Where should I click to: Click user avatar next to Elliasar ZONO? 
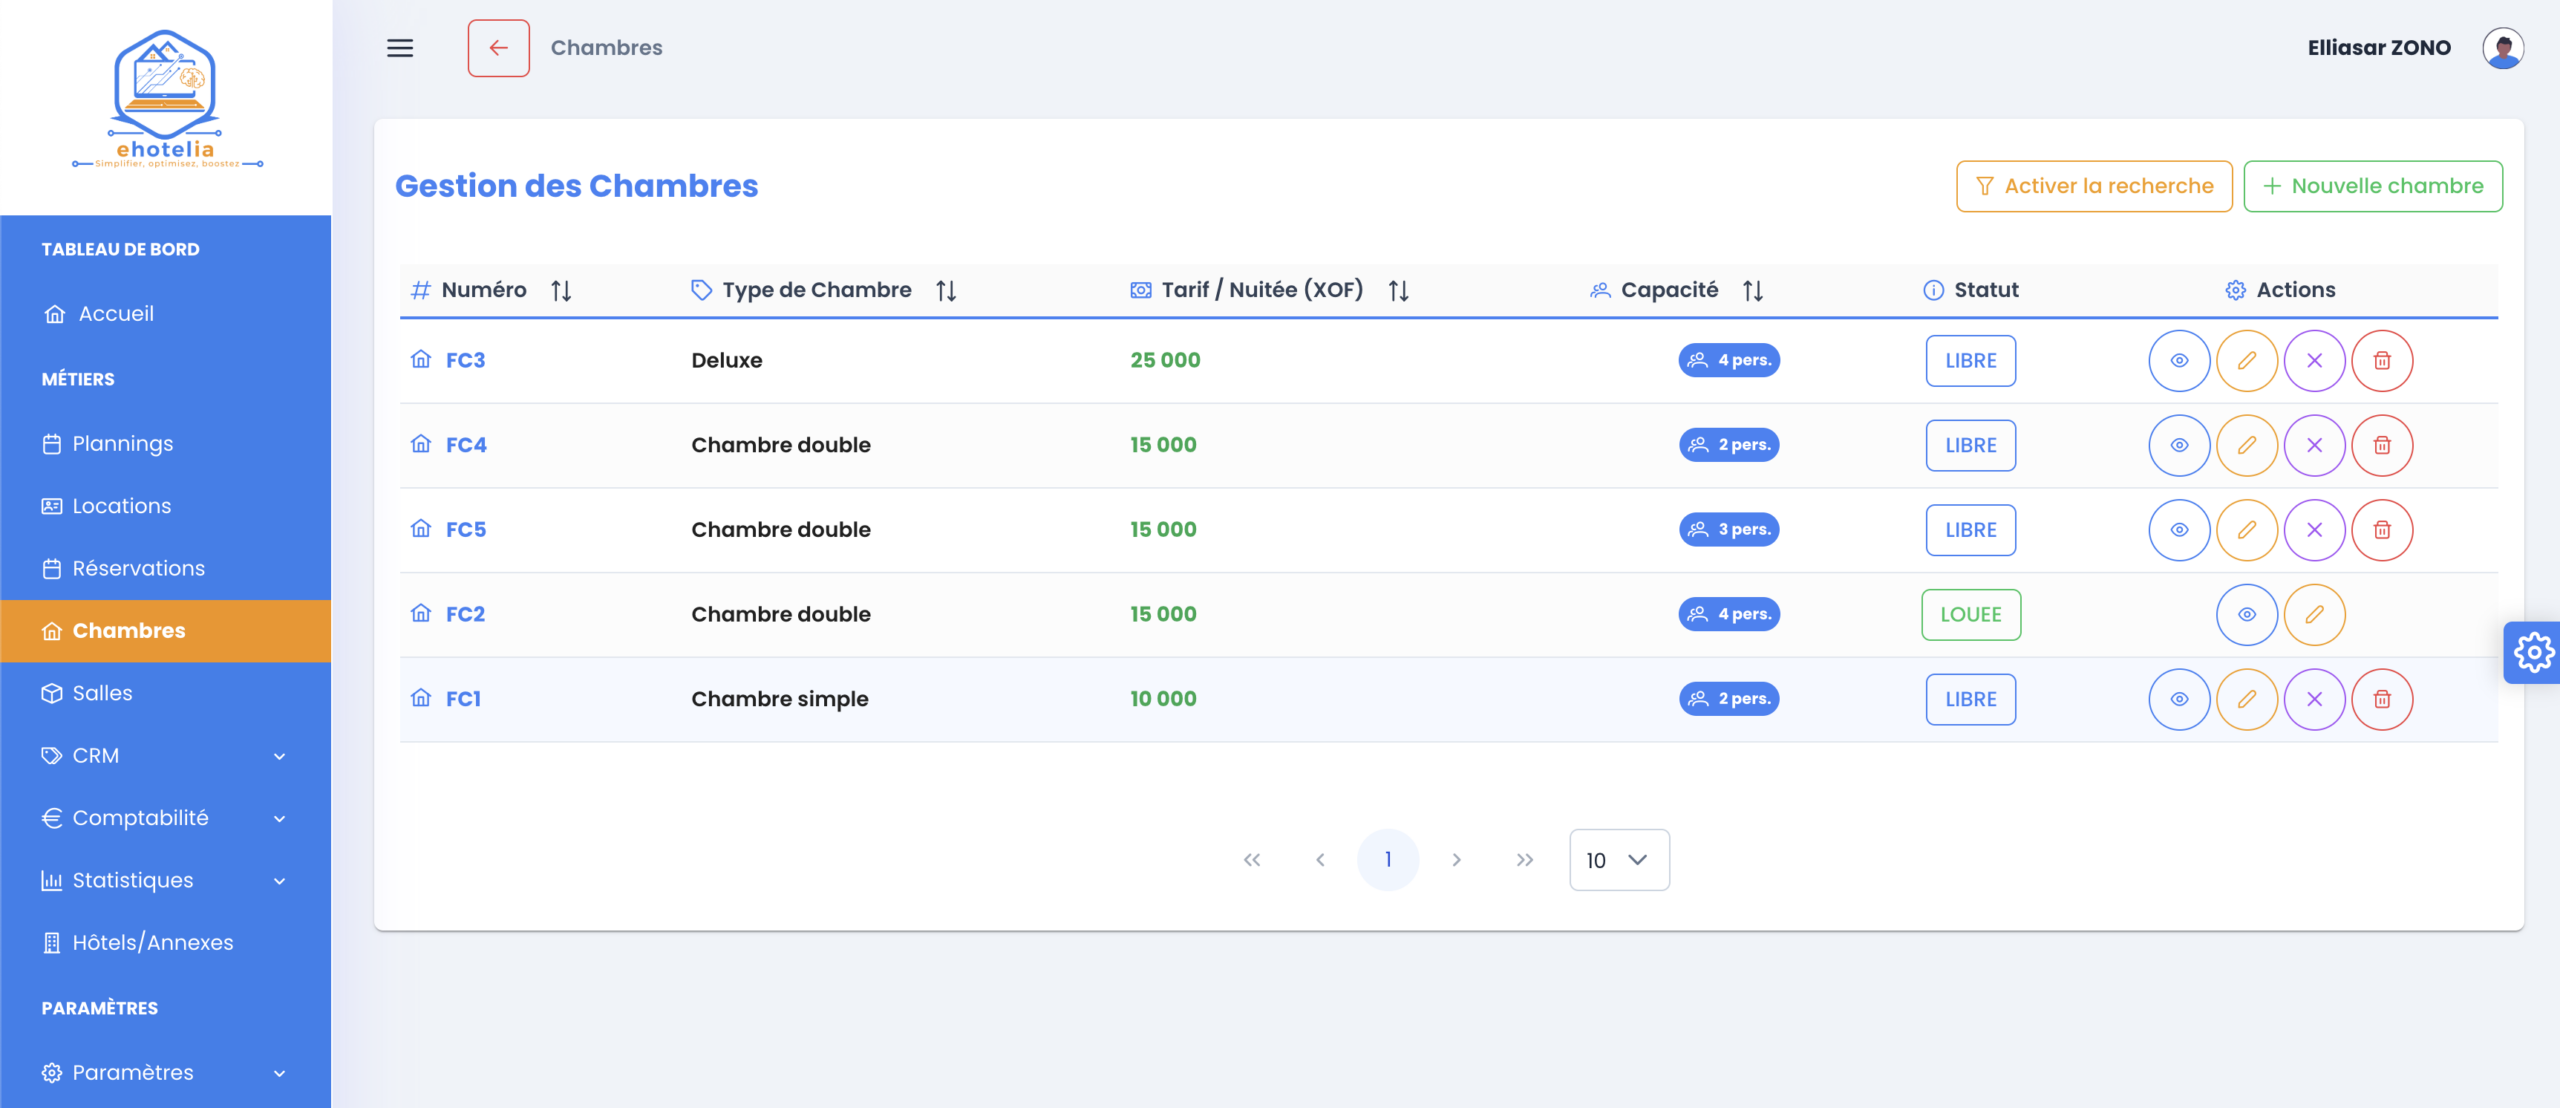[2502, 48]
